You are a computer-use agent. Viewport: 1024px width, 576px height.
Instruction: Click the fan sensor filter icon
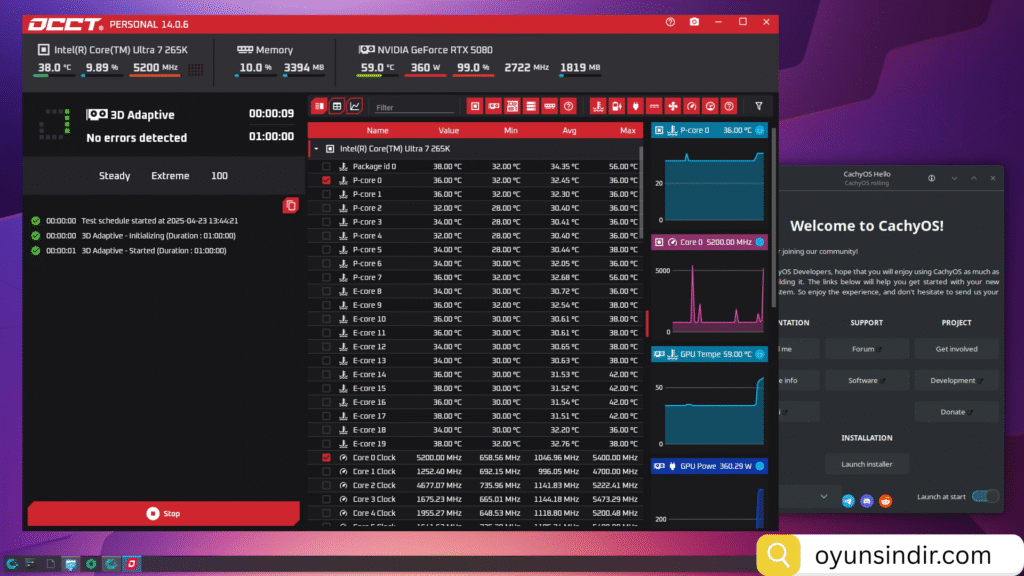pos(672,105)
